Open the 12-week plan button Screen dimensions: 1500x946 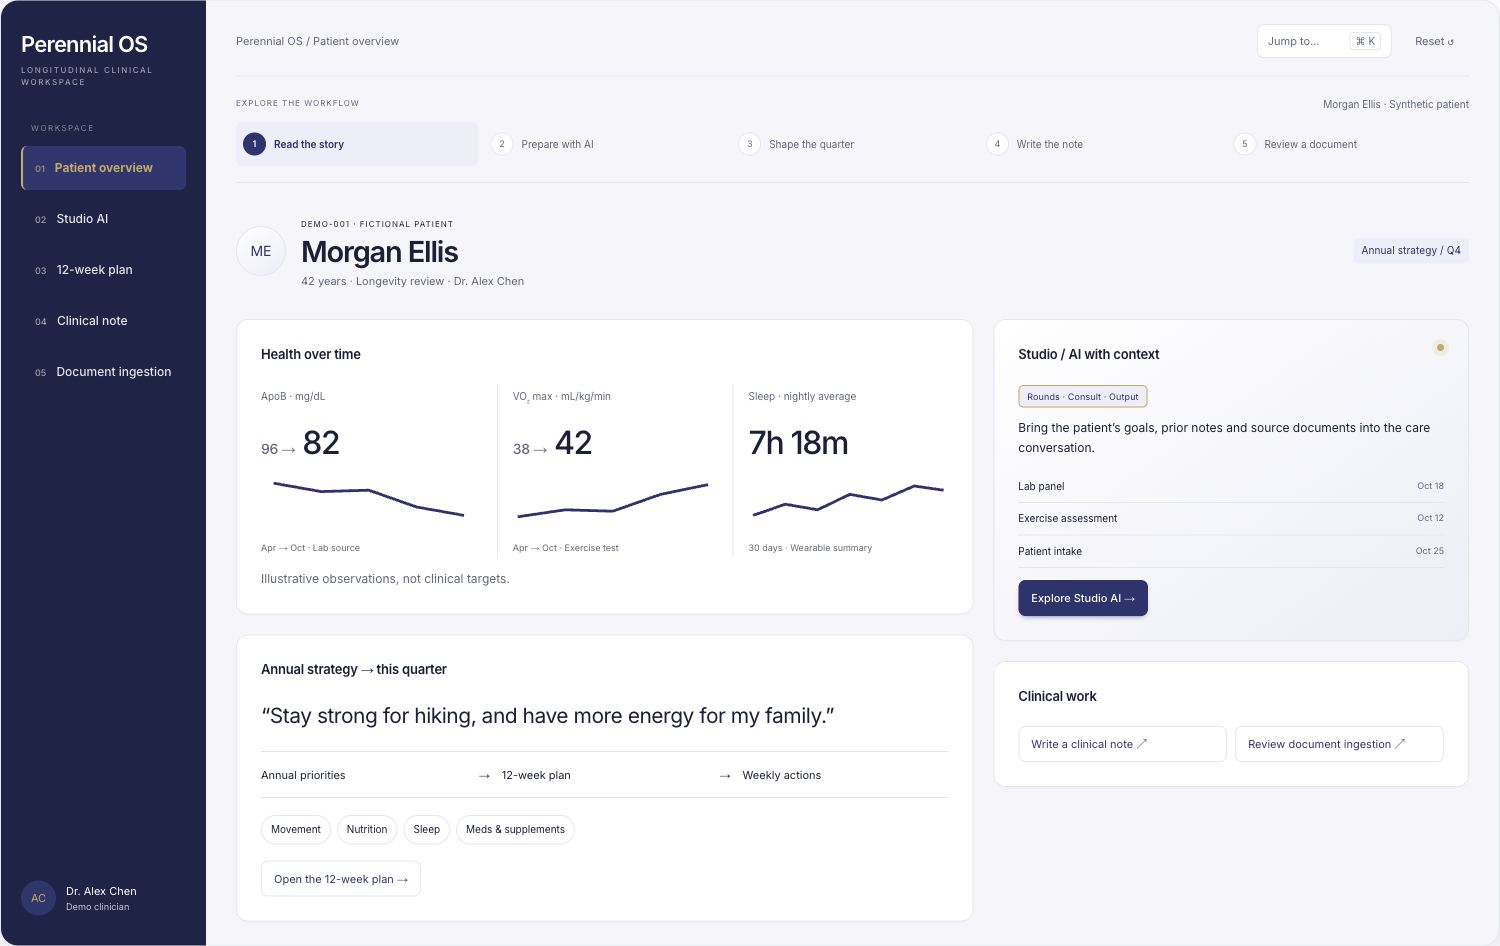341,879
